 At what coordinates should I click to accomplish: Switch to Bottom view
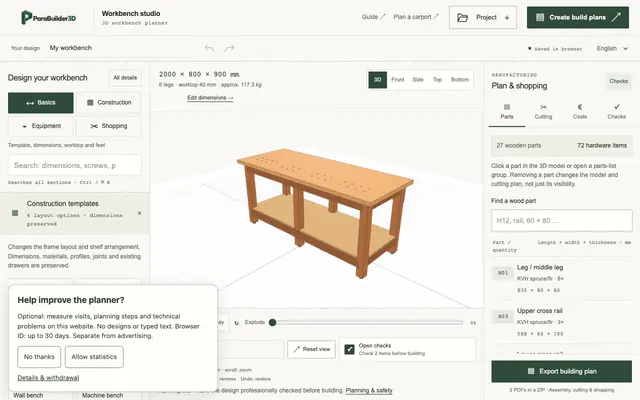click(460, 80)
